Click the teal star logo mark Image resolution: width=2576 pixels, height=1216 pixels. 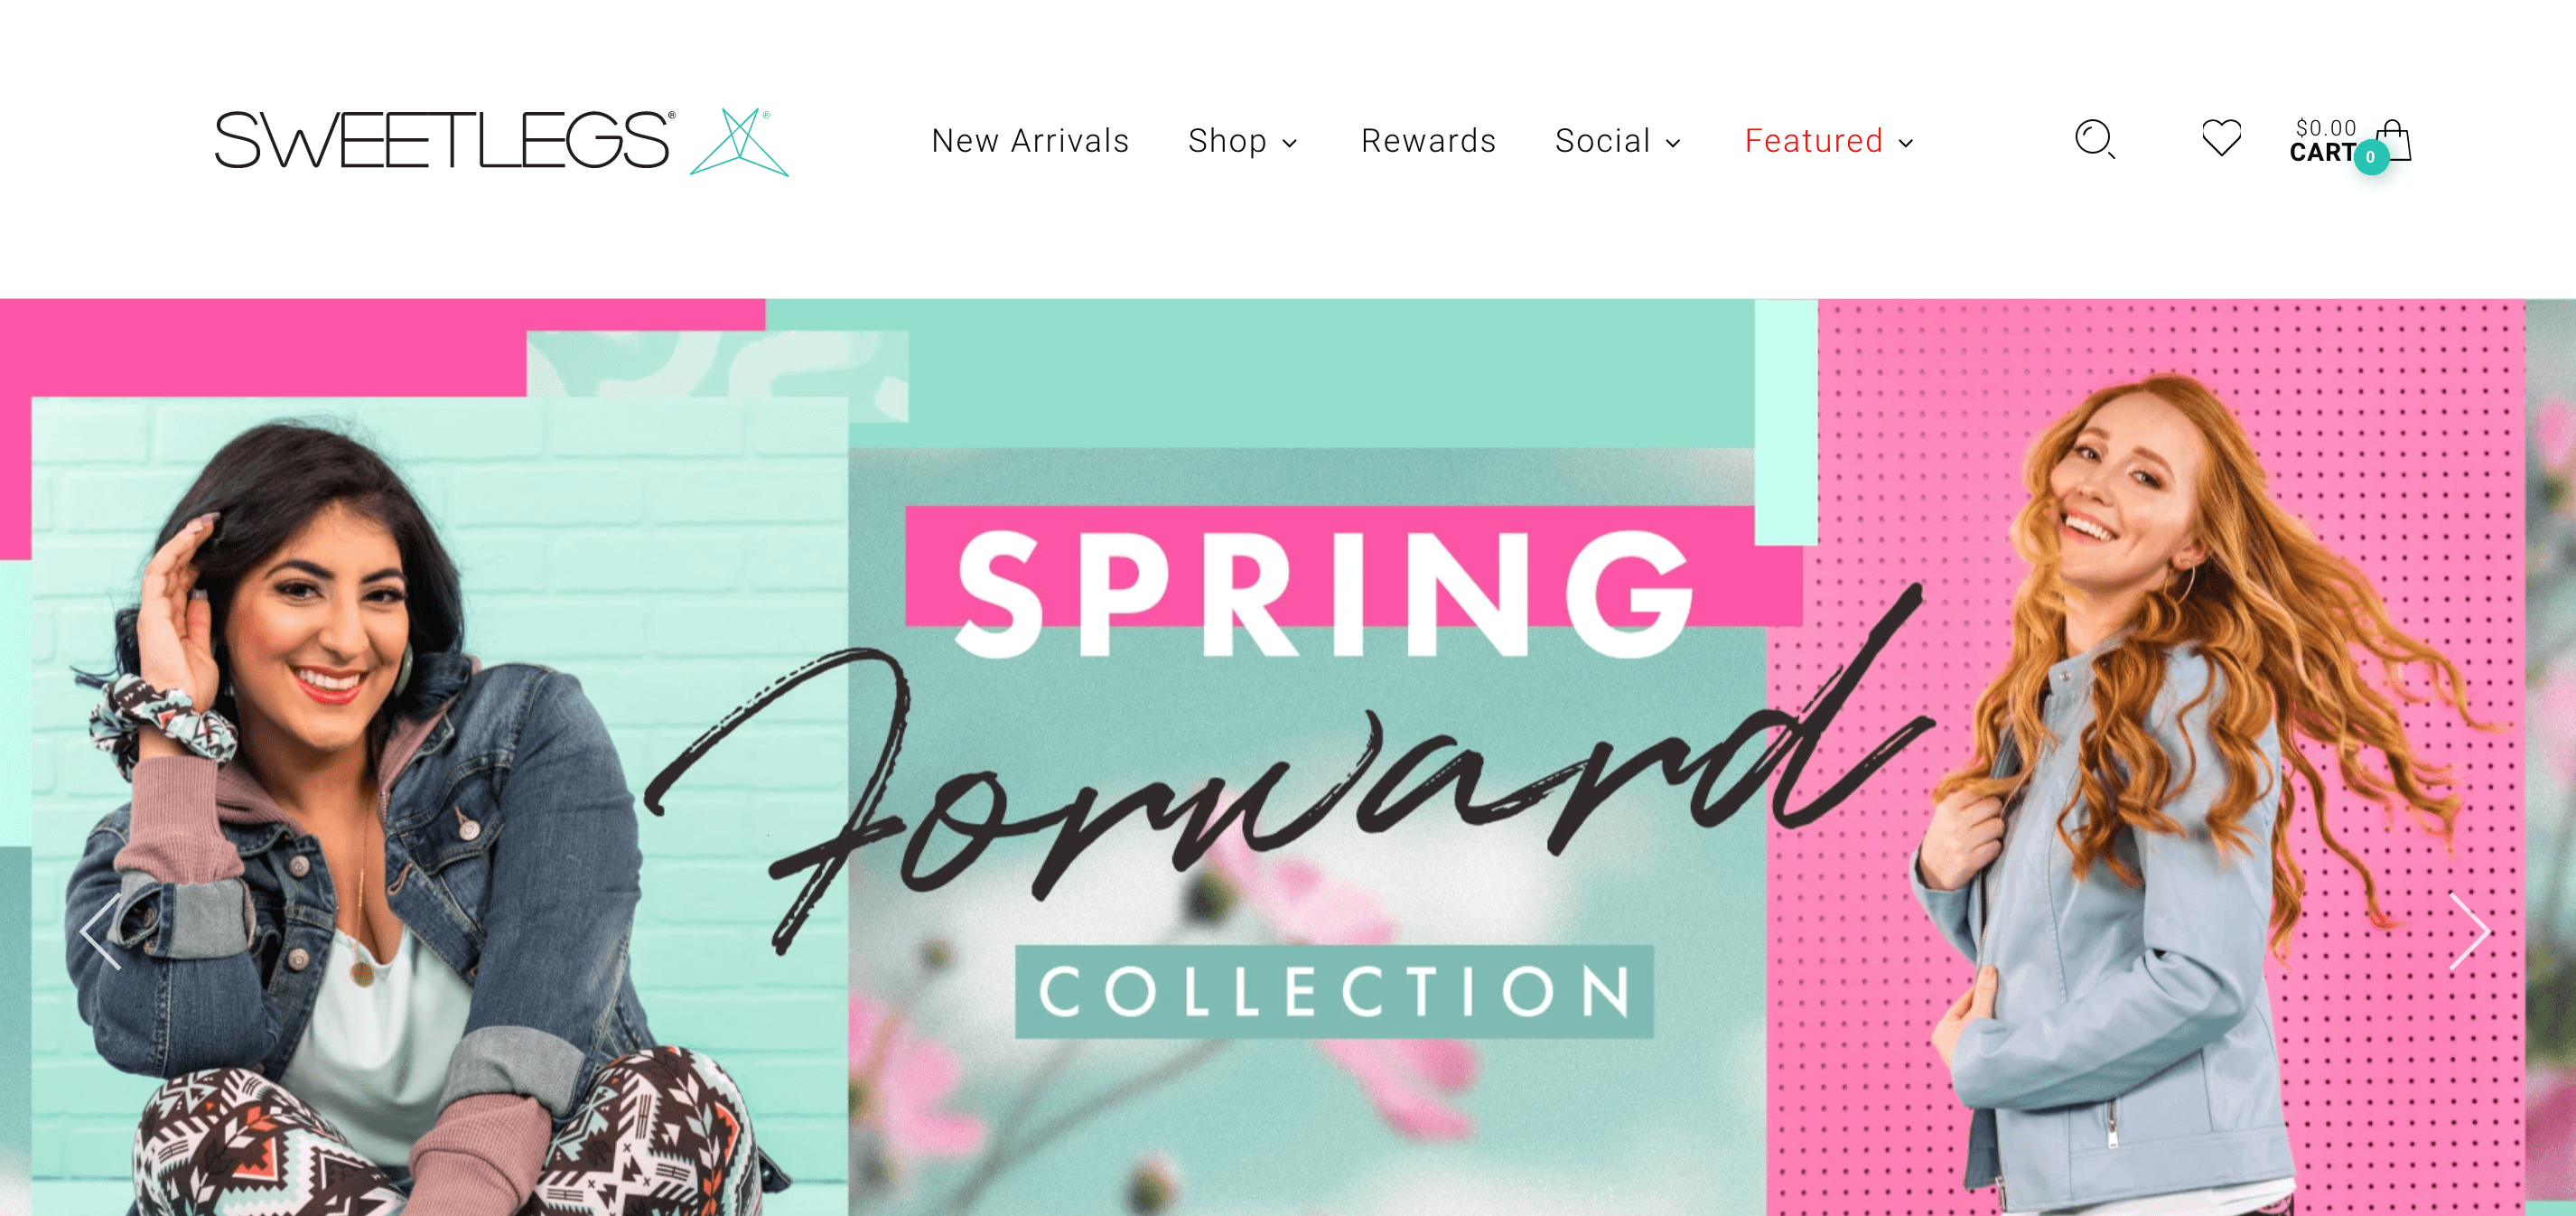tap(739, 141)
